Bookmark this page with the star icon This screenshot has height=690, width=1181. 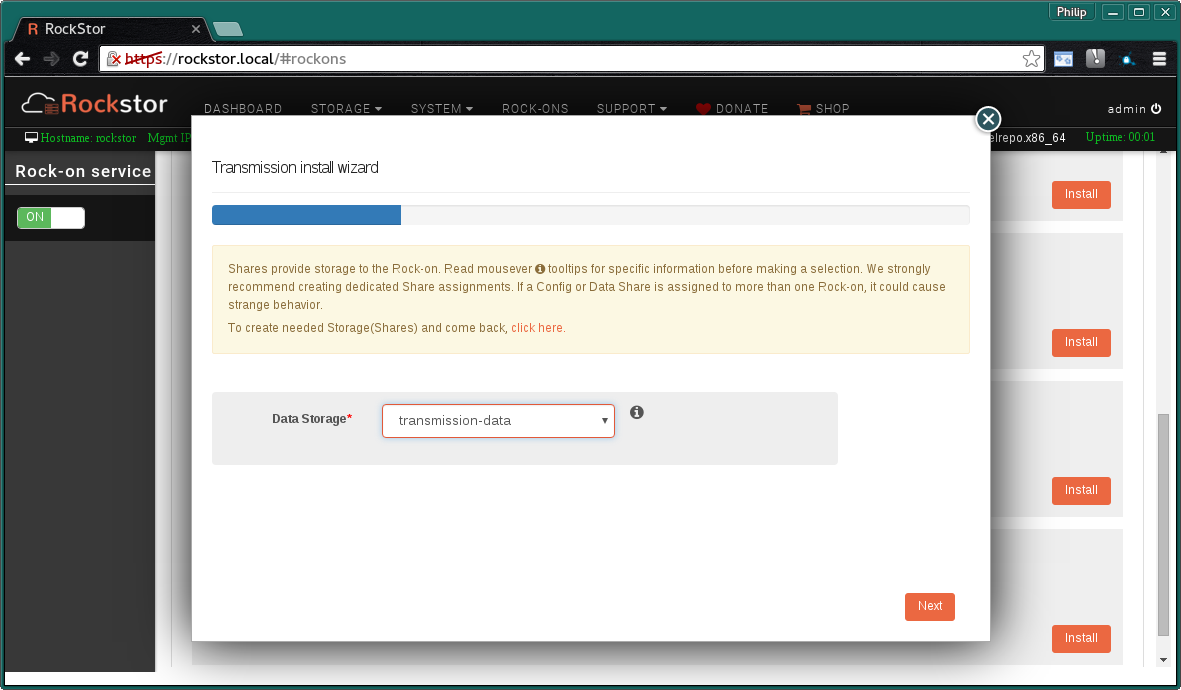pyautogui.click(x=1031, y=59)
